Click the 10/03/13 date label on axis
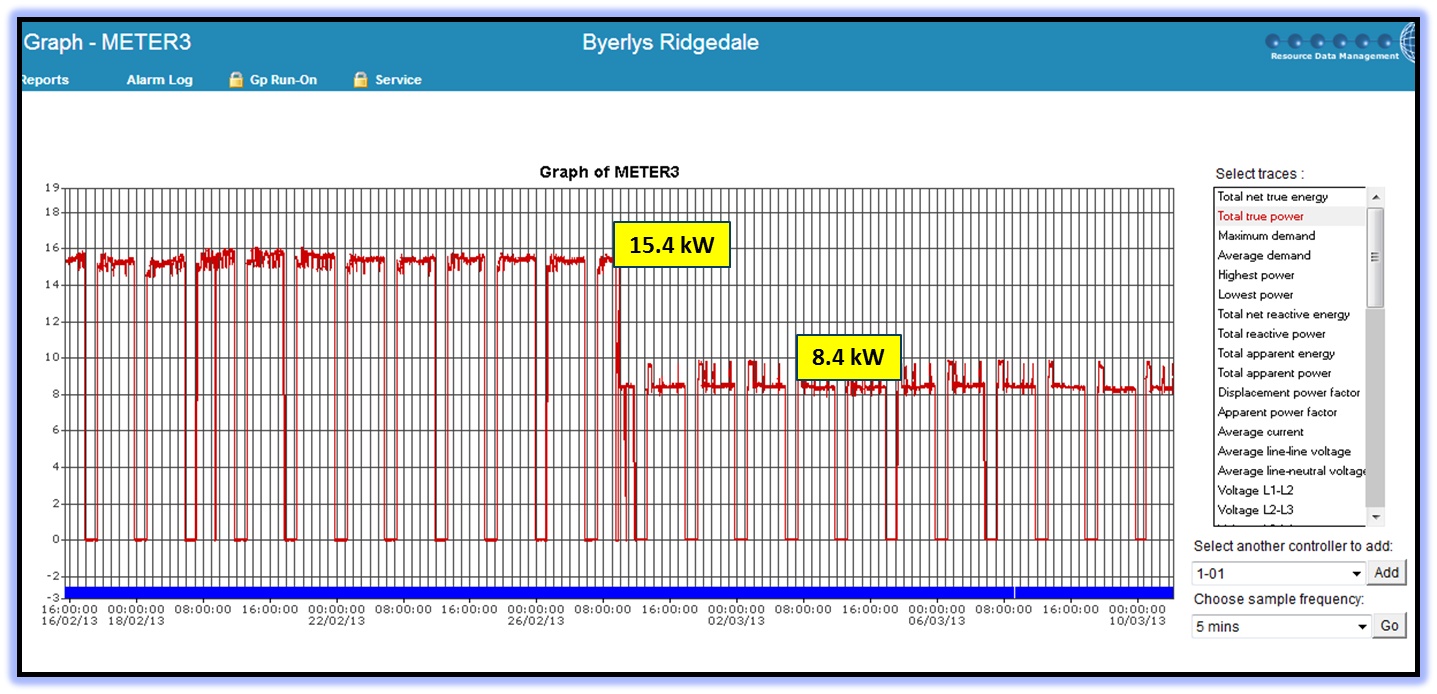 point(1137,621)
